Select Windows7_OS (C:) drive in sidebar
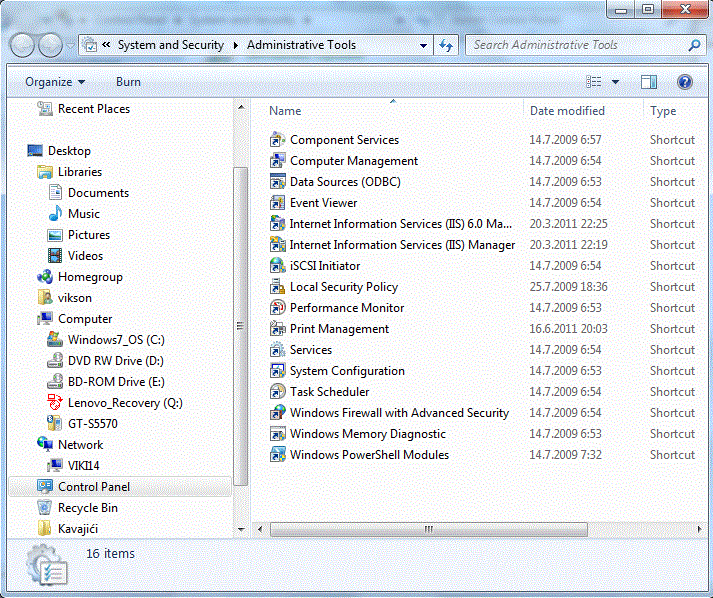713x598 pixels. [x=109, y=340]
